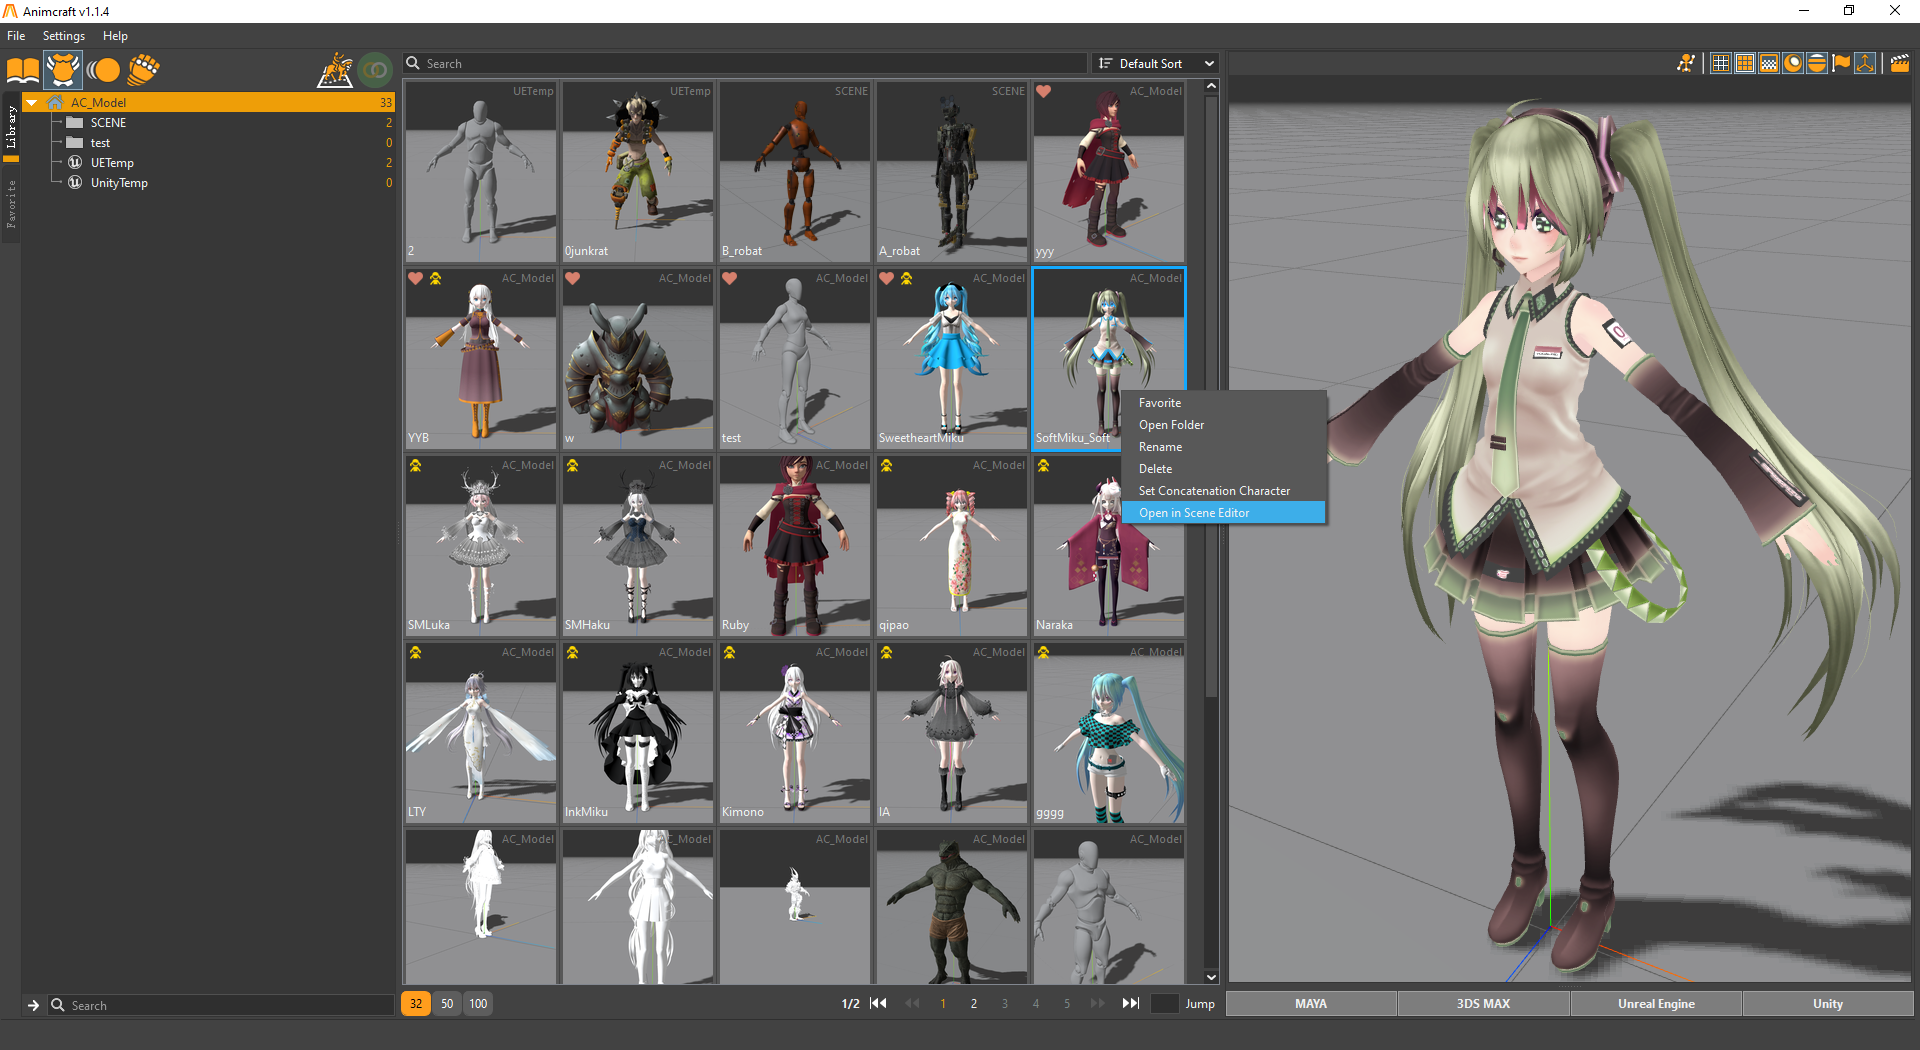Click the horse rider statue icon
Viewport: 1920px width, 1050px height.
click(x=335, y=70)
